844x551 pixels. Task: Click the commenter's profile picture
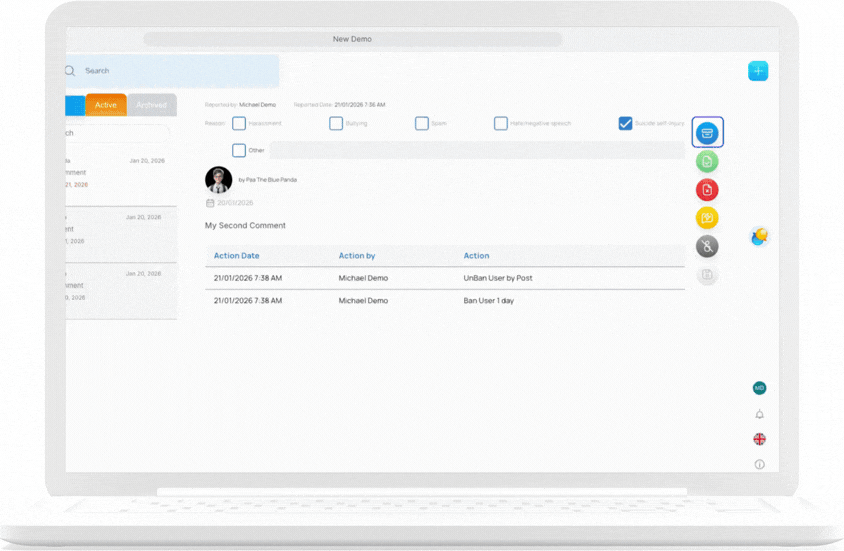pos(218,180)
